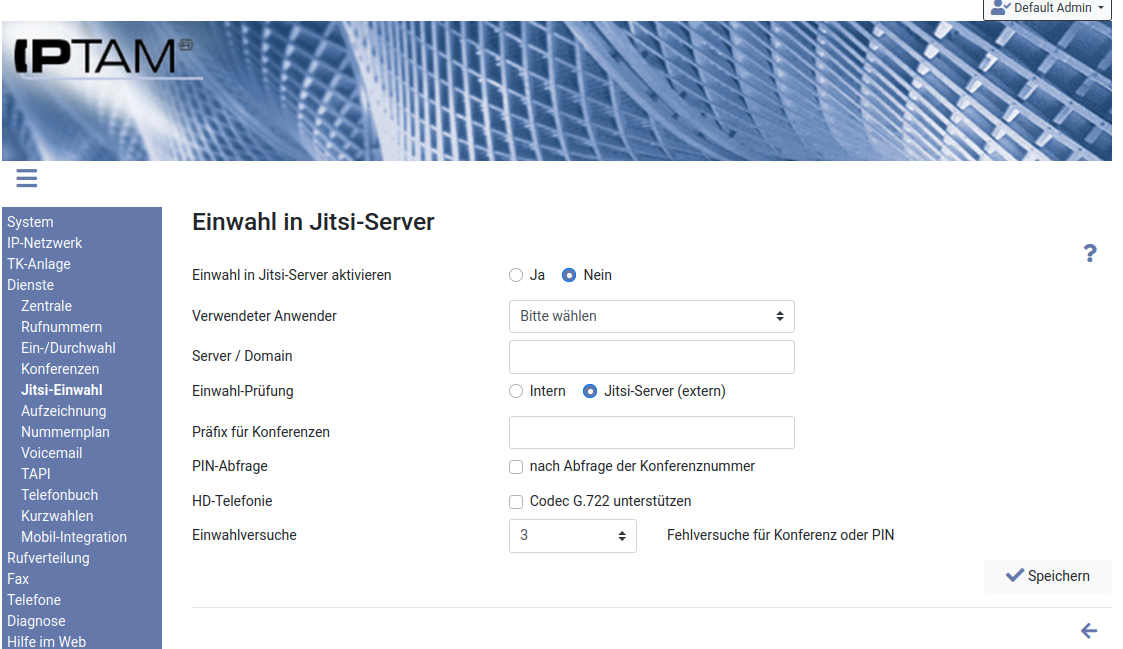1123x649 pixels.
Task: Click the back arrow icon
Action: (x=1089, y=631)
